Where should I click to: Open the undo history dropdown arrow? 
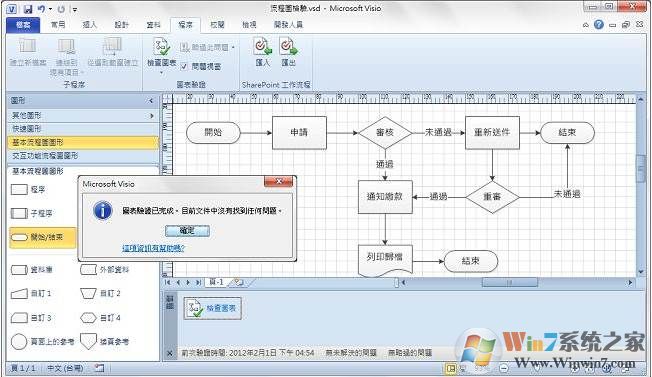[x=50, y=9]
